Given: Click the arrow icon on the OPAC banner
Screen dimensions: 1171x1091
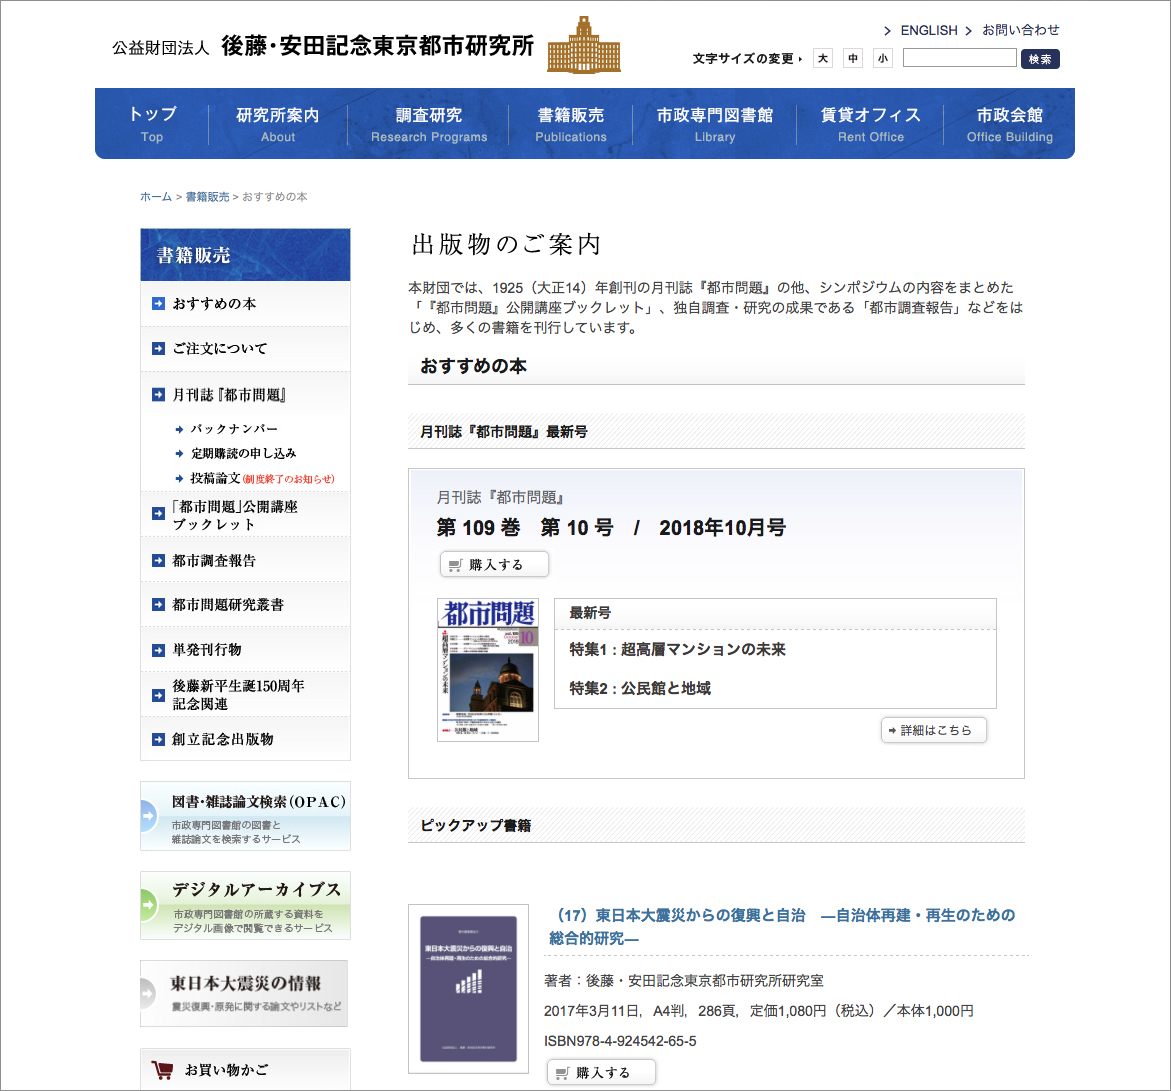Looking at the screenshot, I should click(x=148, y=816).
